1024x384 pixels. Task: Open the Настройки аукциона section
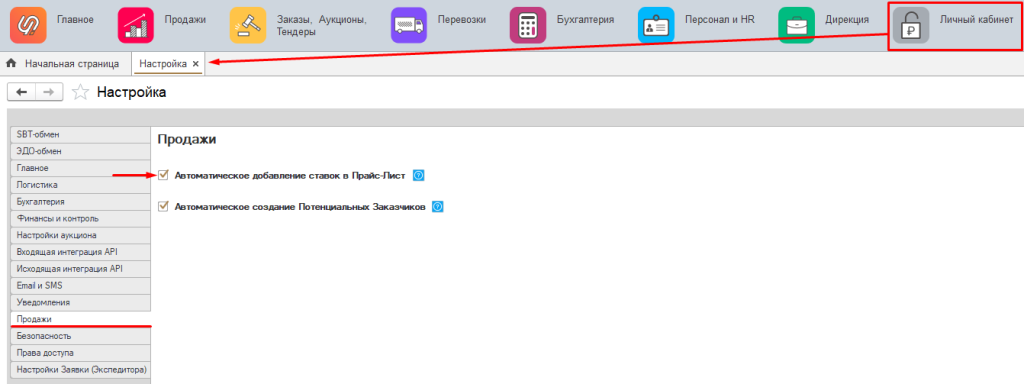click(x=81, y=236)
